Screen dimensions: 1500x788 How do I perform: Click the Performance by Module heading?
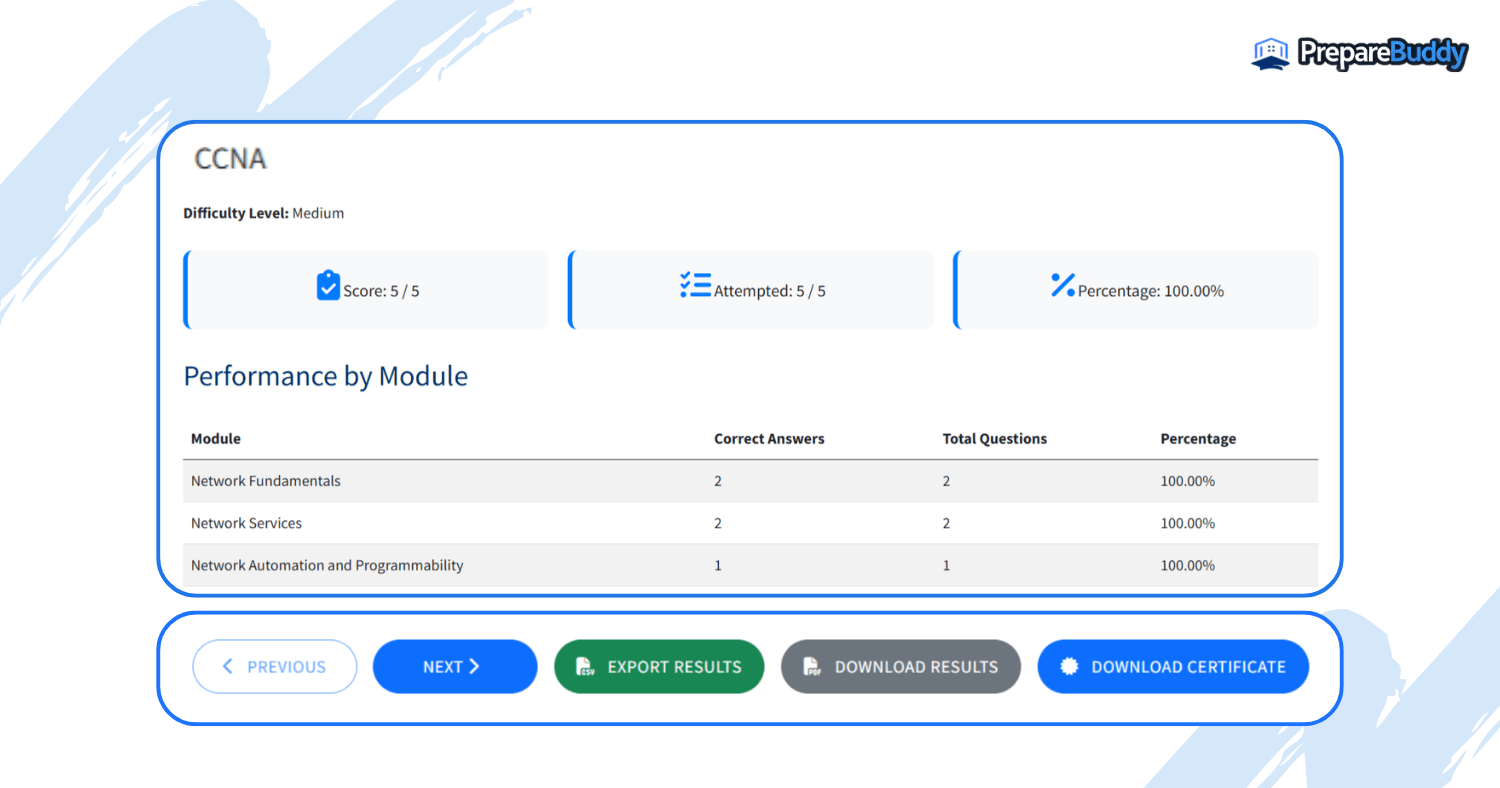325,376
